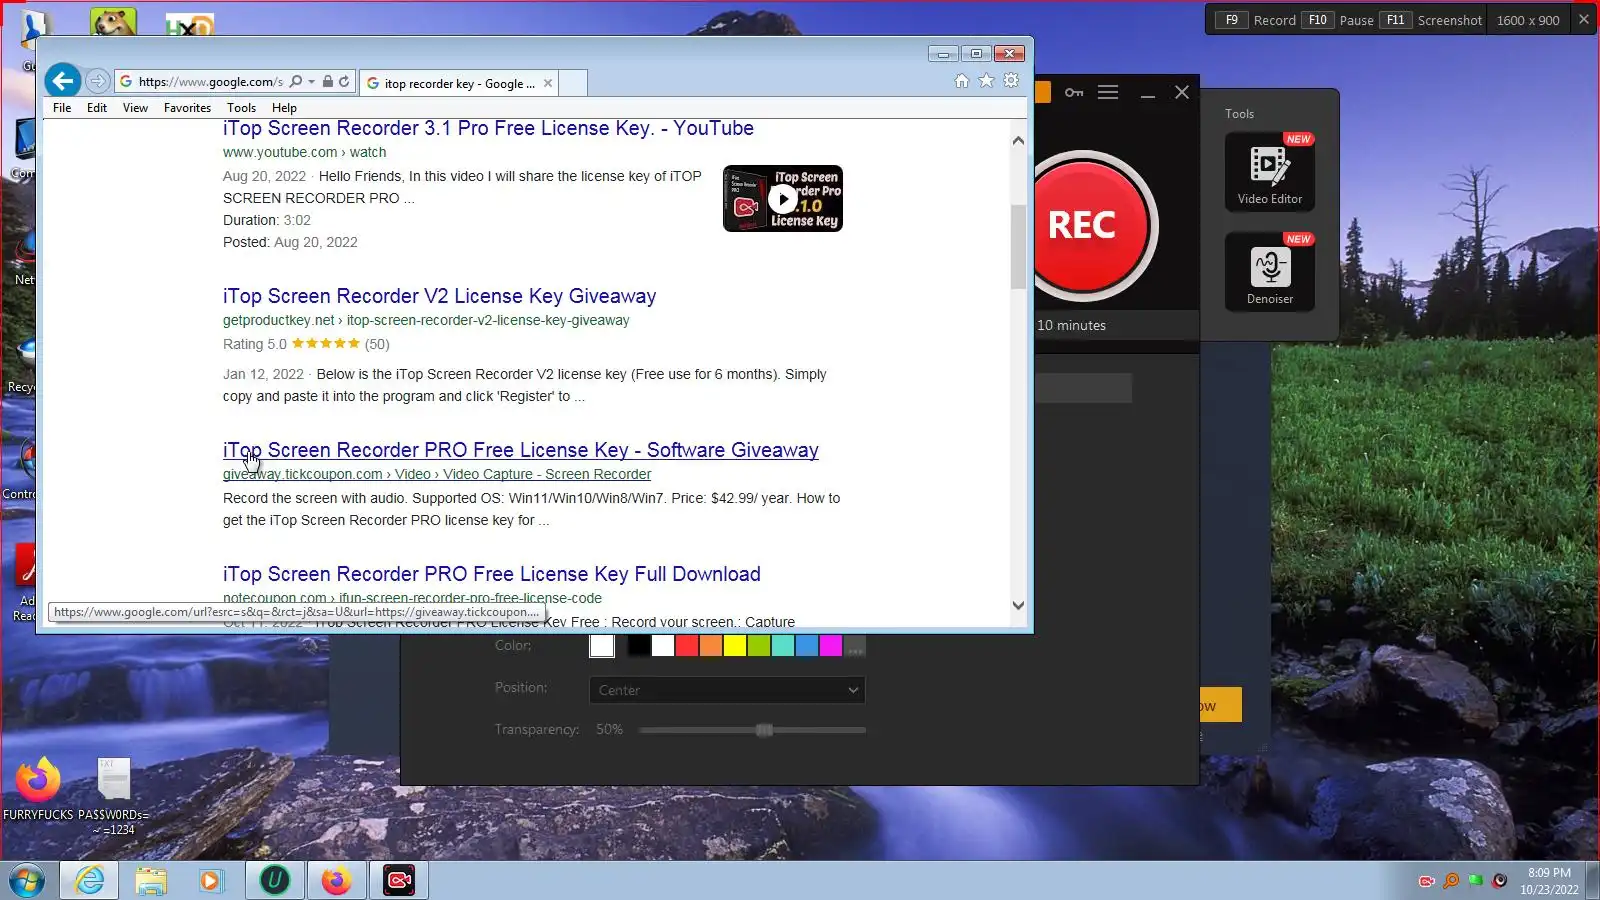Click the Transparency slider handle
Screen dimensions: 1600x900
[x=764, y=730]
